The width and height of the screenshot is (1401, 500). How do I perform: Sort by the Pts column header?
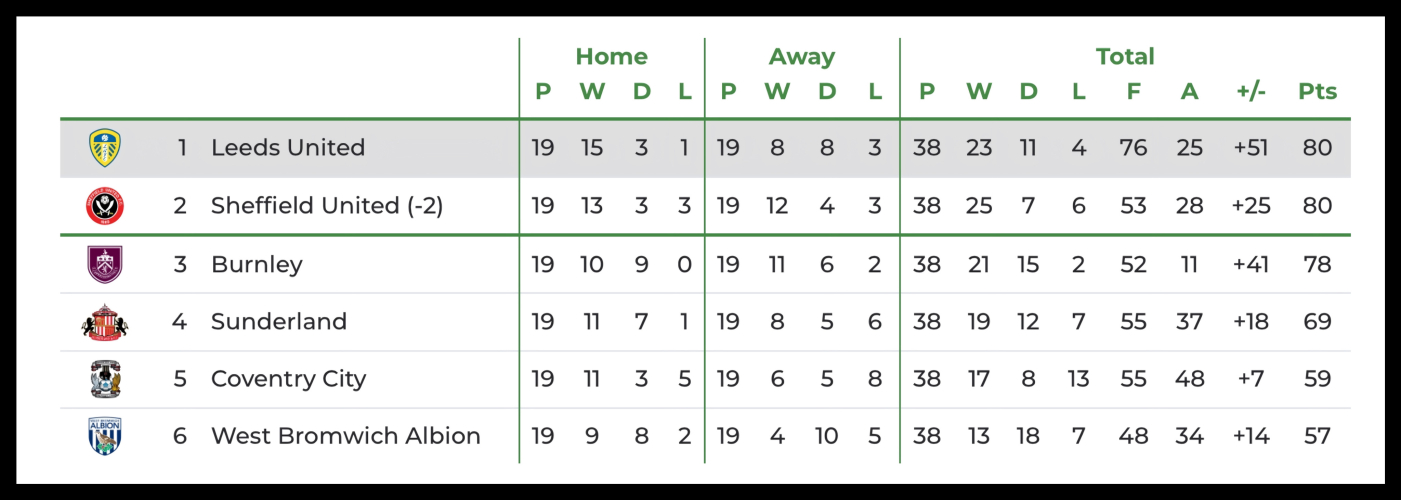pos(1317,92)
